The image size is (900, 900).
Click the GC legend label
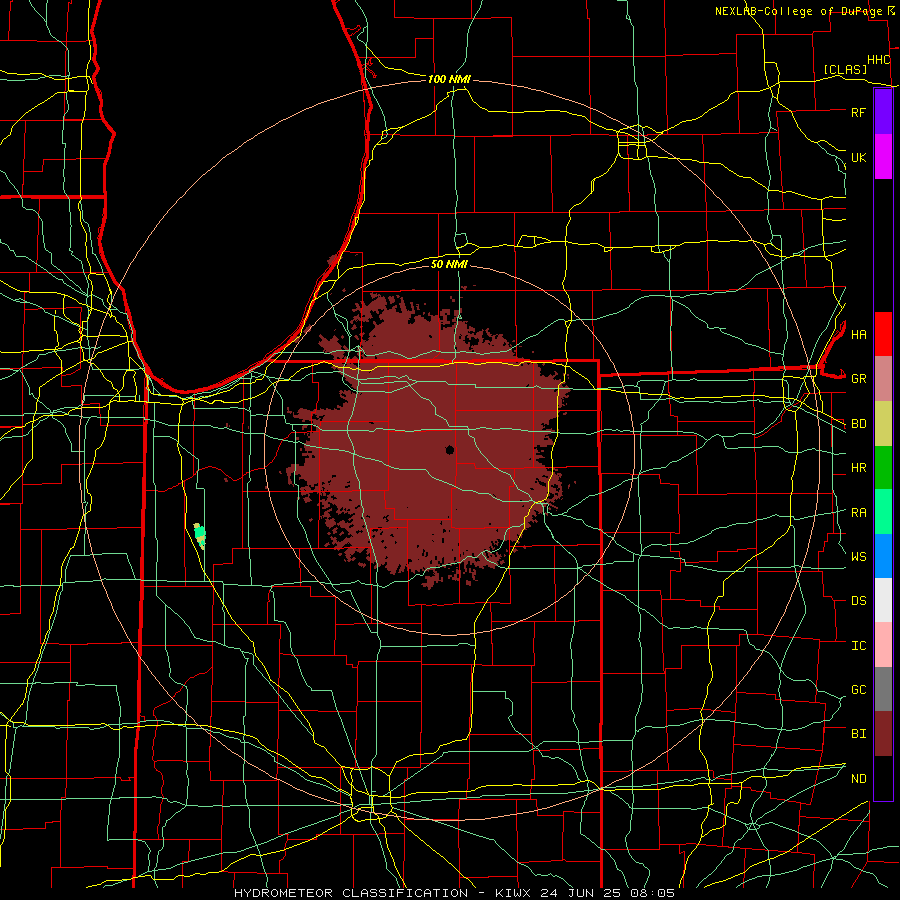coord(858,689)
